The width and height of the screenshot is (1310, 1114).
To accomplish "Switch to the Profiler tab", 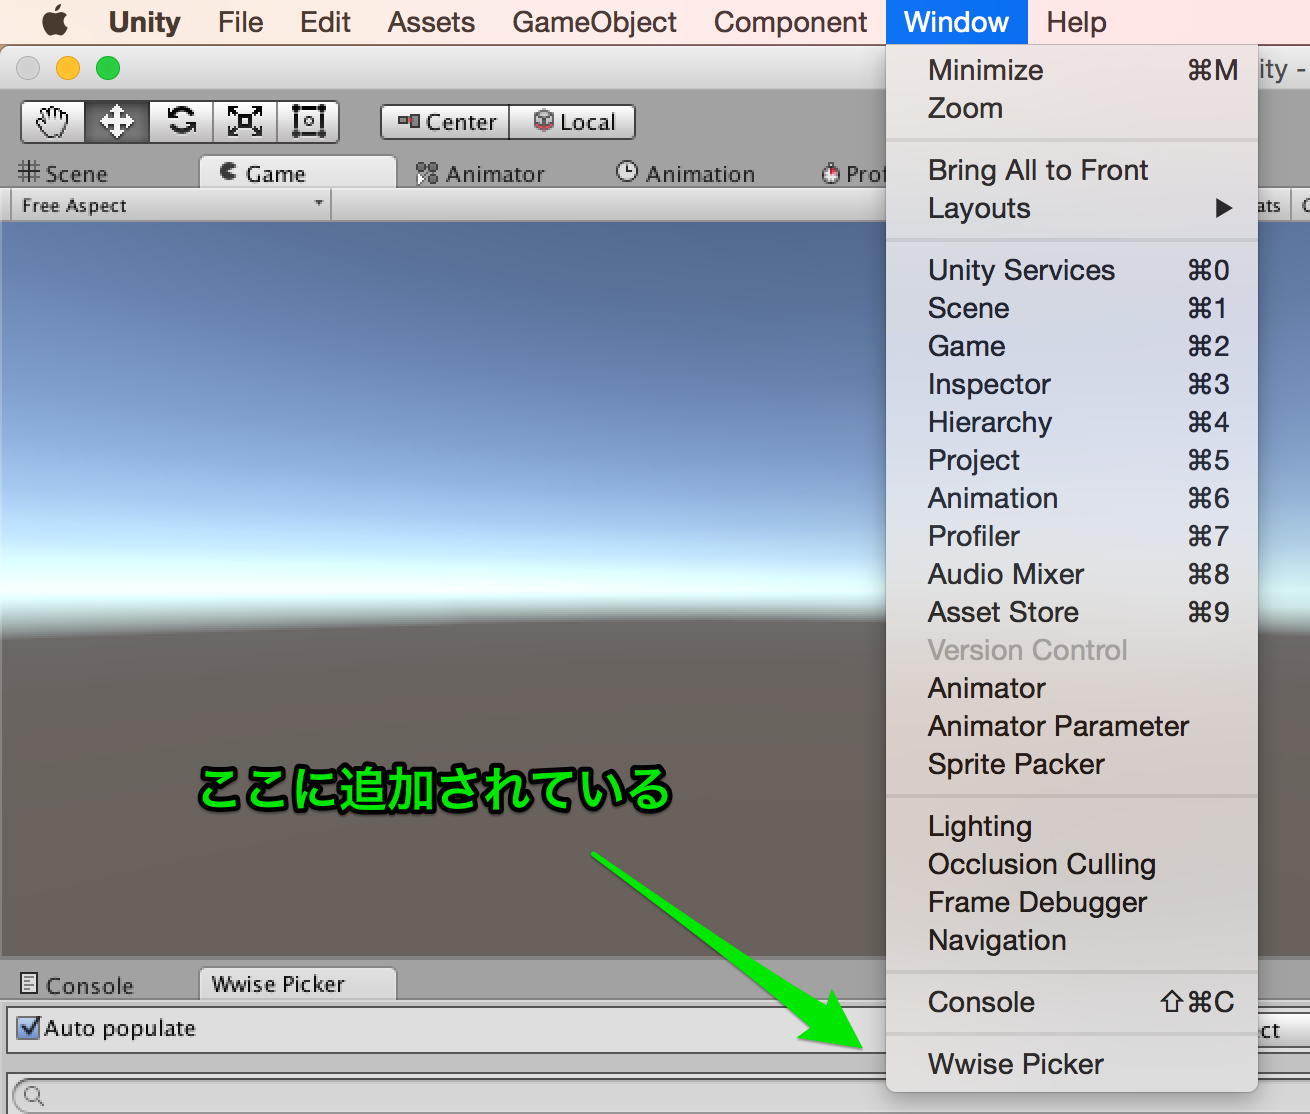I will pos(853,173).
